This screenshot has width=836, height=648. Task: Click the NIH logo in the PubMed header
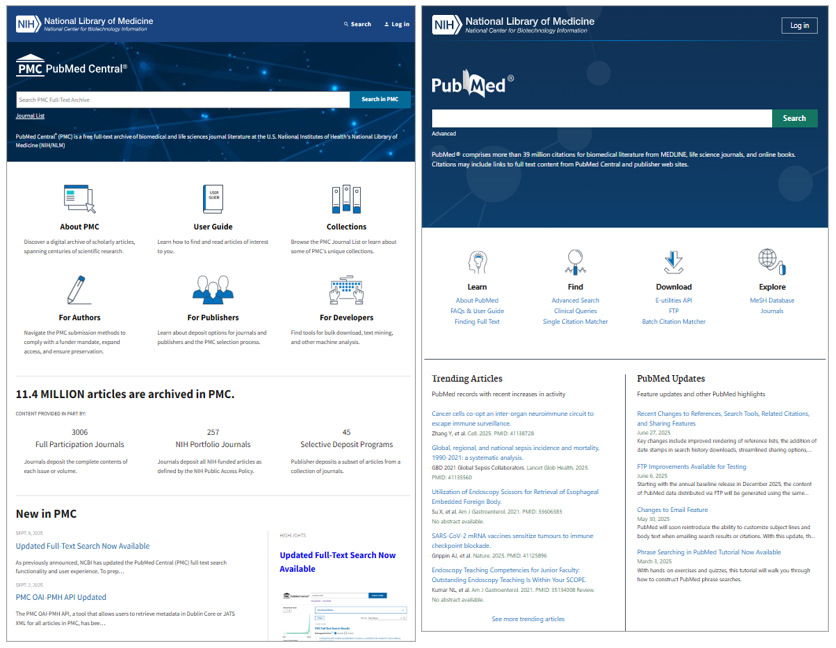(x=444, y=27)
